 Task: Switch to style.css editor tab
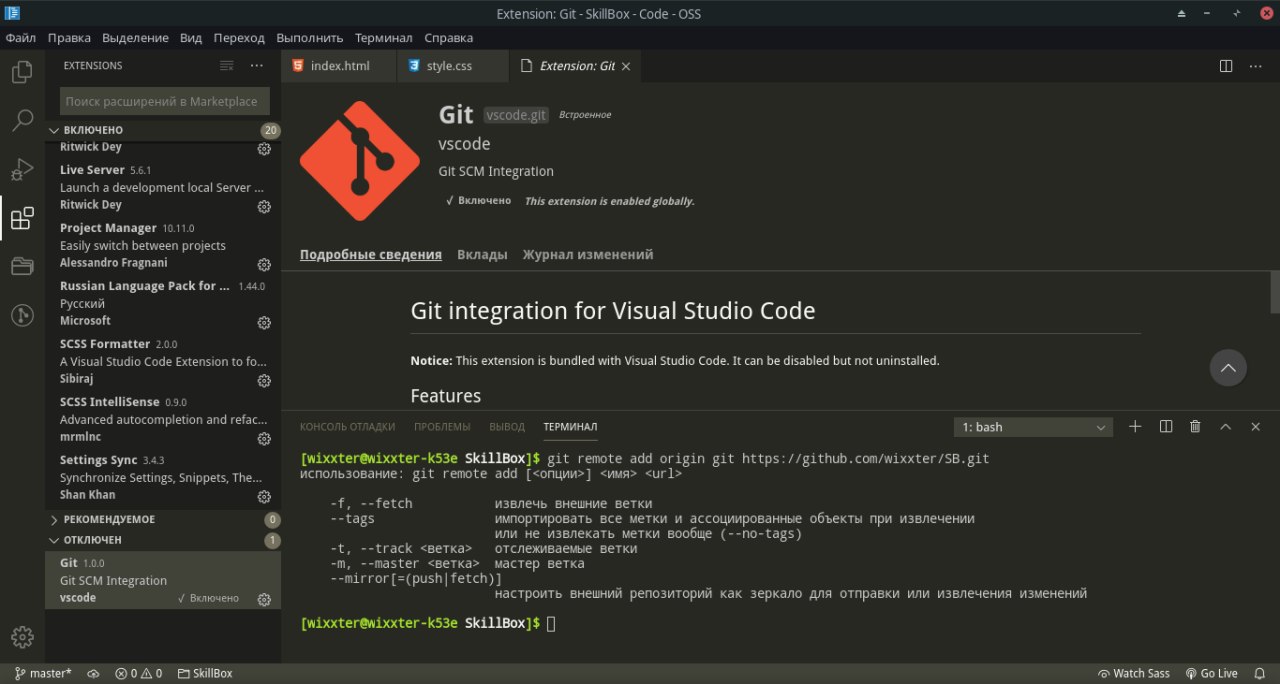[x=453, y=66]
